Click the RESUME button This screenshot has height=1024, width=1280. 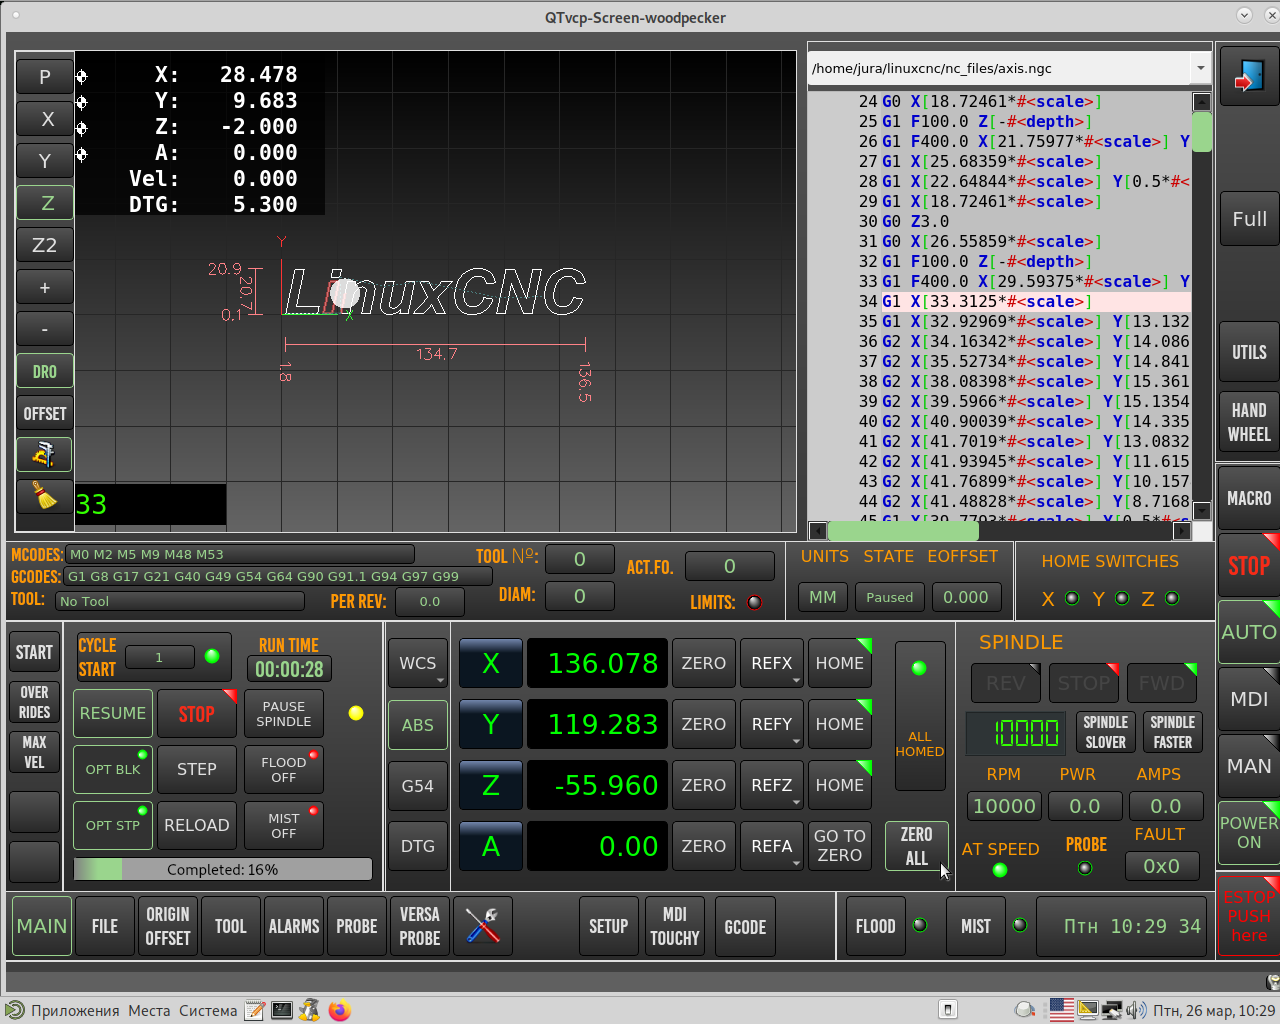click(x=113, y=713)
